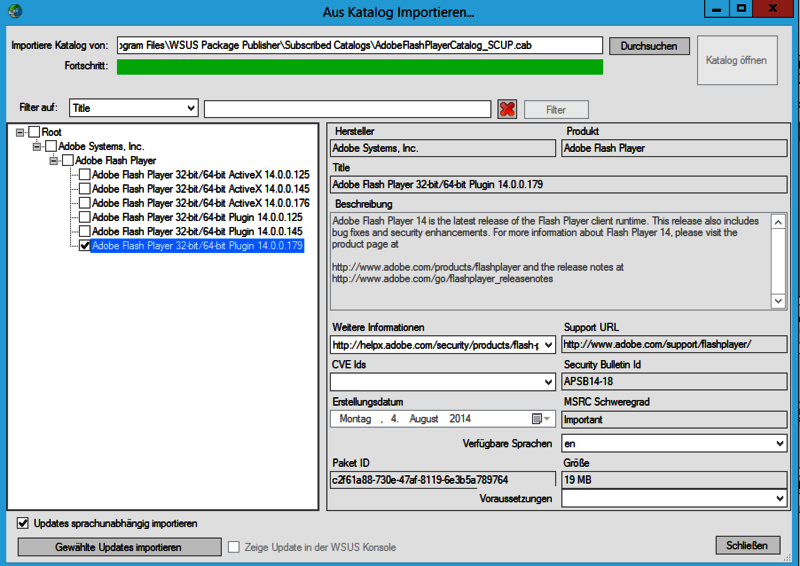Click the Title field text
This screenshot has width=800, height=566.
(559, 185)
